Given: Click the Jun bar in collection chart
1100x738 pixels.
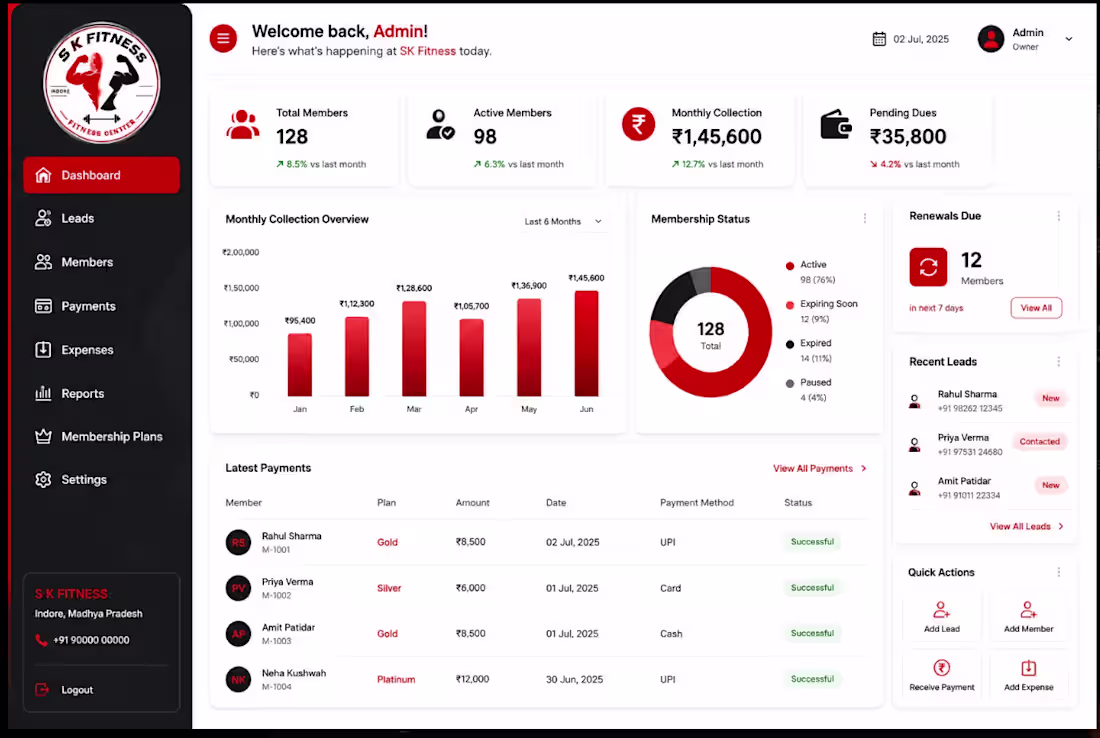Looking at the screenshot, I should (x=586, y=344).
